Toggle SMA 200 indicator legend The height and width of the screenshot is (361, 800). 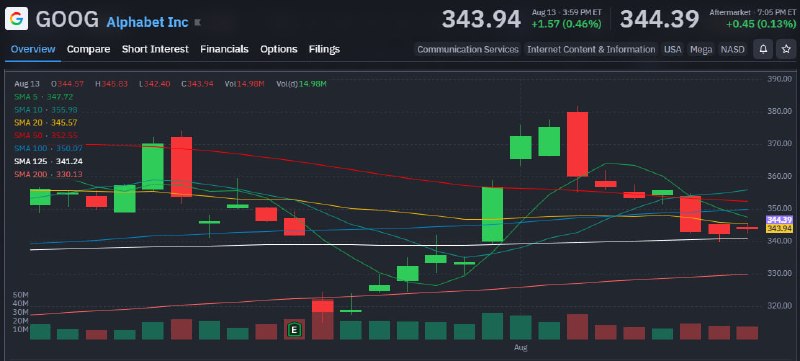pyautogui.click(x=47, y=174)
